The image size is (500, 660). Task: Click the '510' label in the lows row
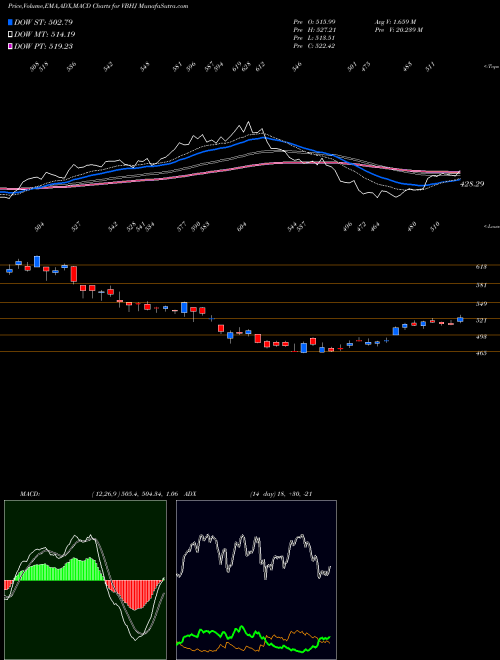tap(435, 226)
